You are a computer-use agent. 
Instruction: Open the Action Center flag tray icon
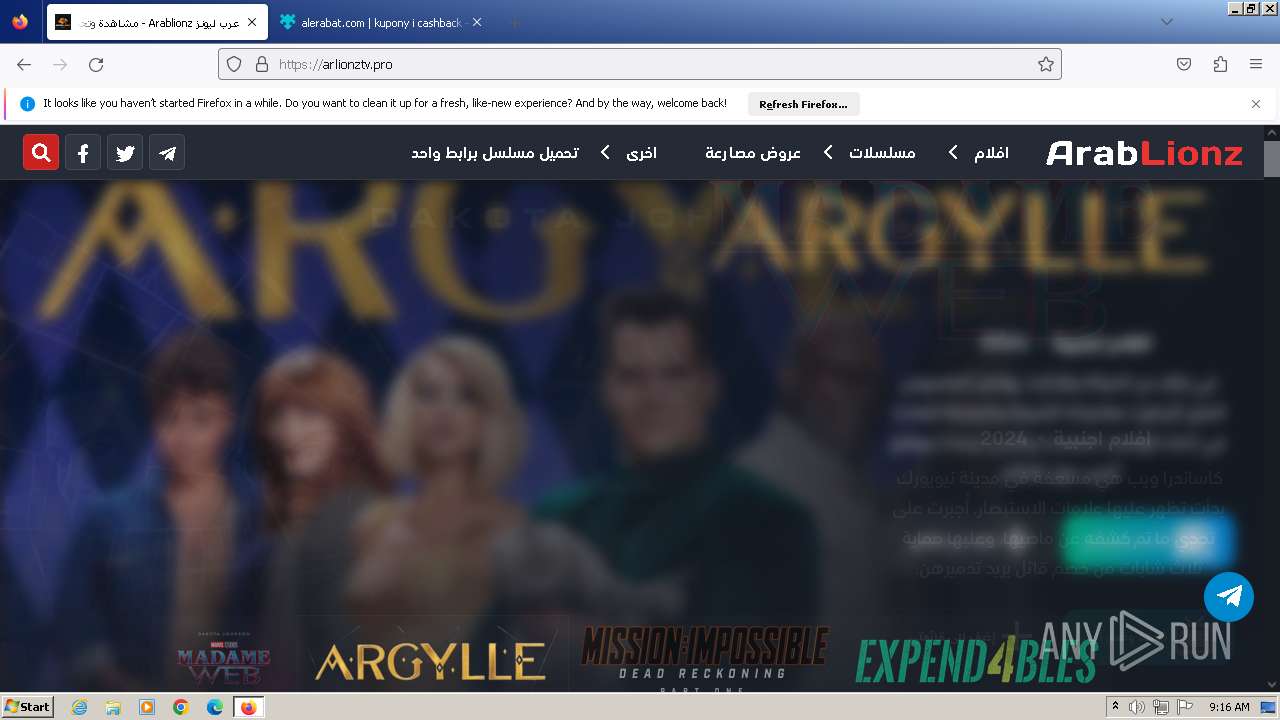click(x=1183, y=707)
